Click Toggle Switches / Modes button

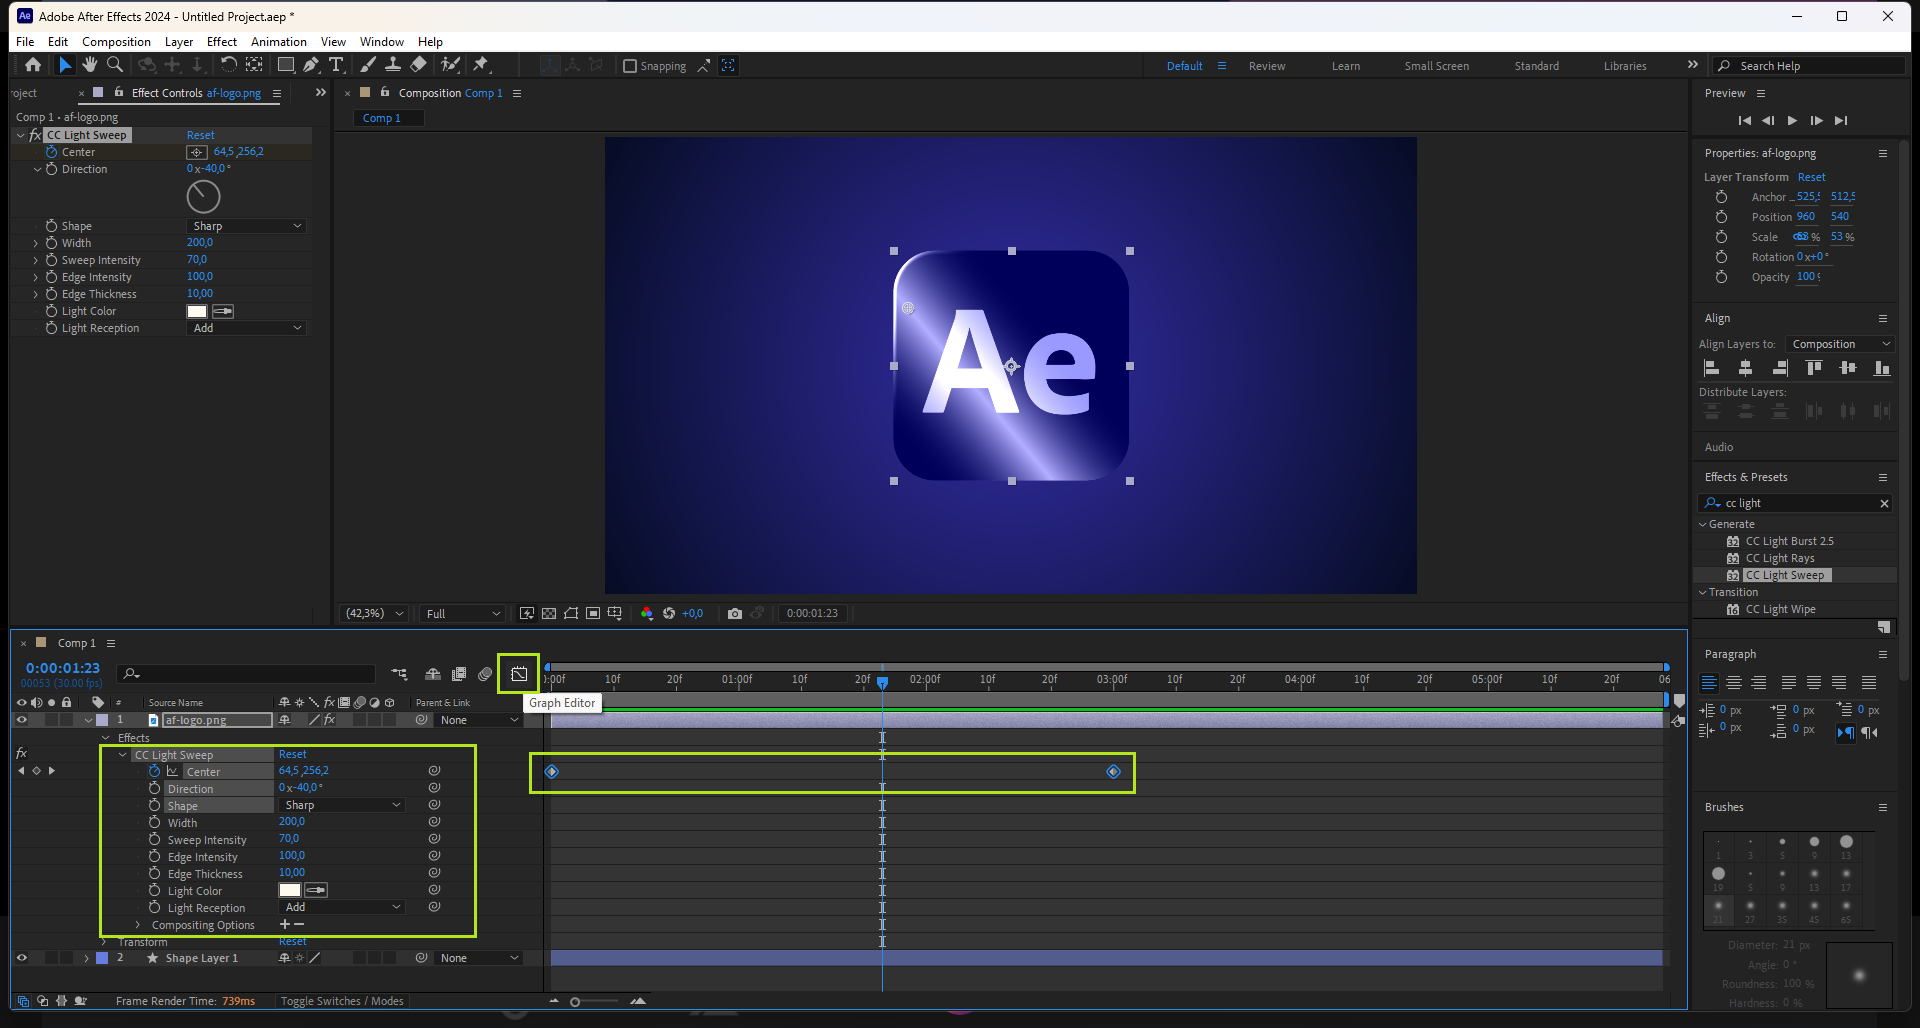pos(342,1001)
